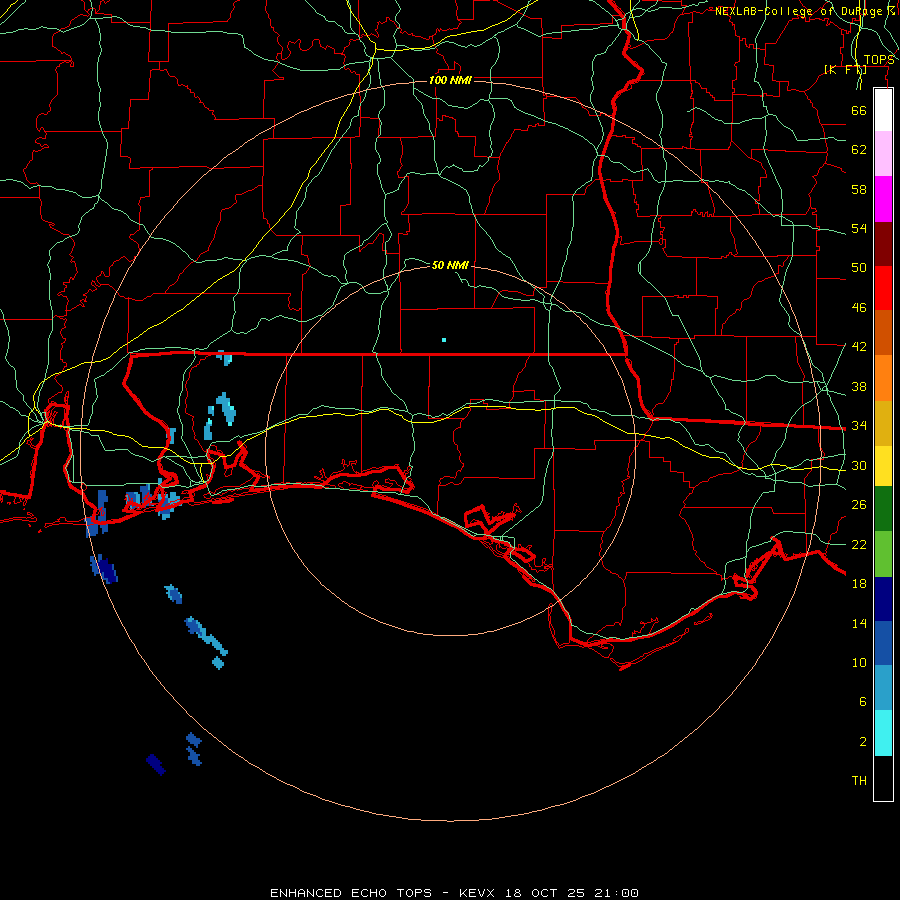The height and width of the screenshot is (900, 900).
Task: Click the '21:00' timestamp
Action: 617,893
